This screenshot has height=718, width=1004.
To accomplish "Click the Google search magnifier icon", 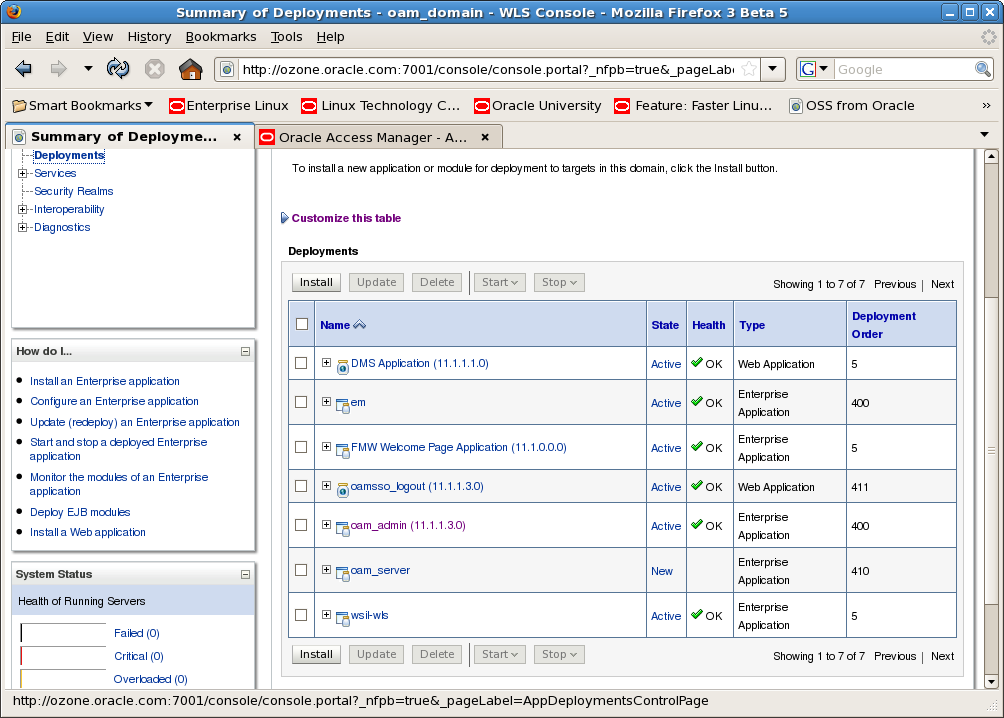I will tap(983, 69).
